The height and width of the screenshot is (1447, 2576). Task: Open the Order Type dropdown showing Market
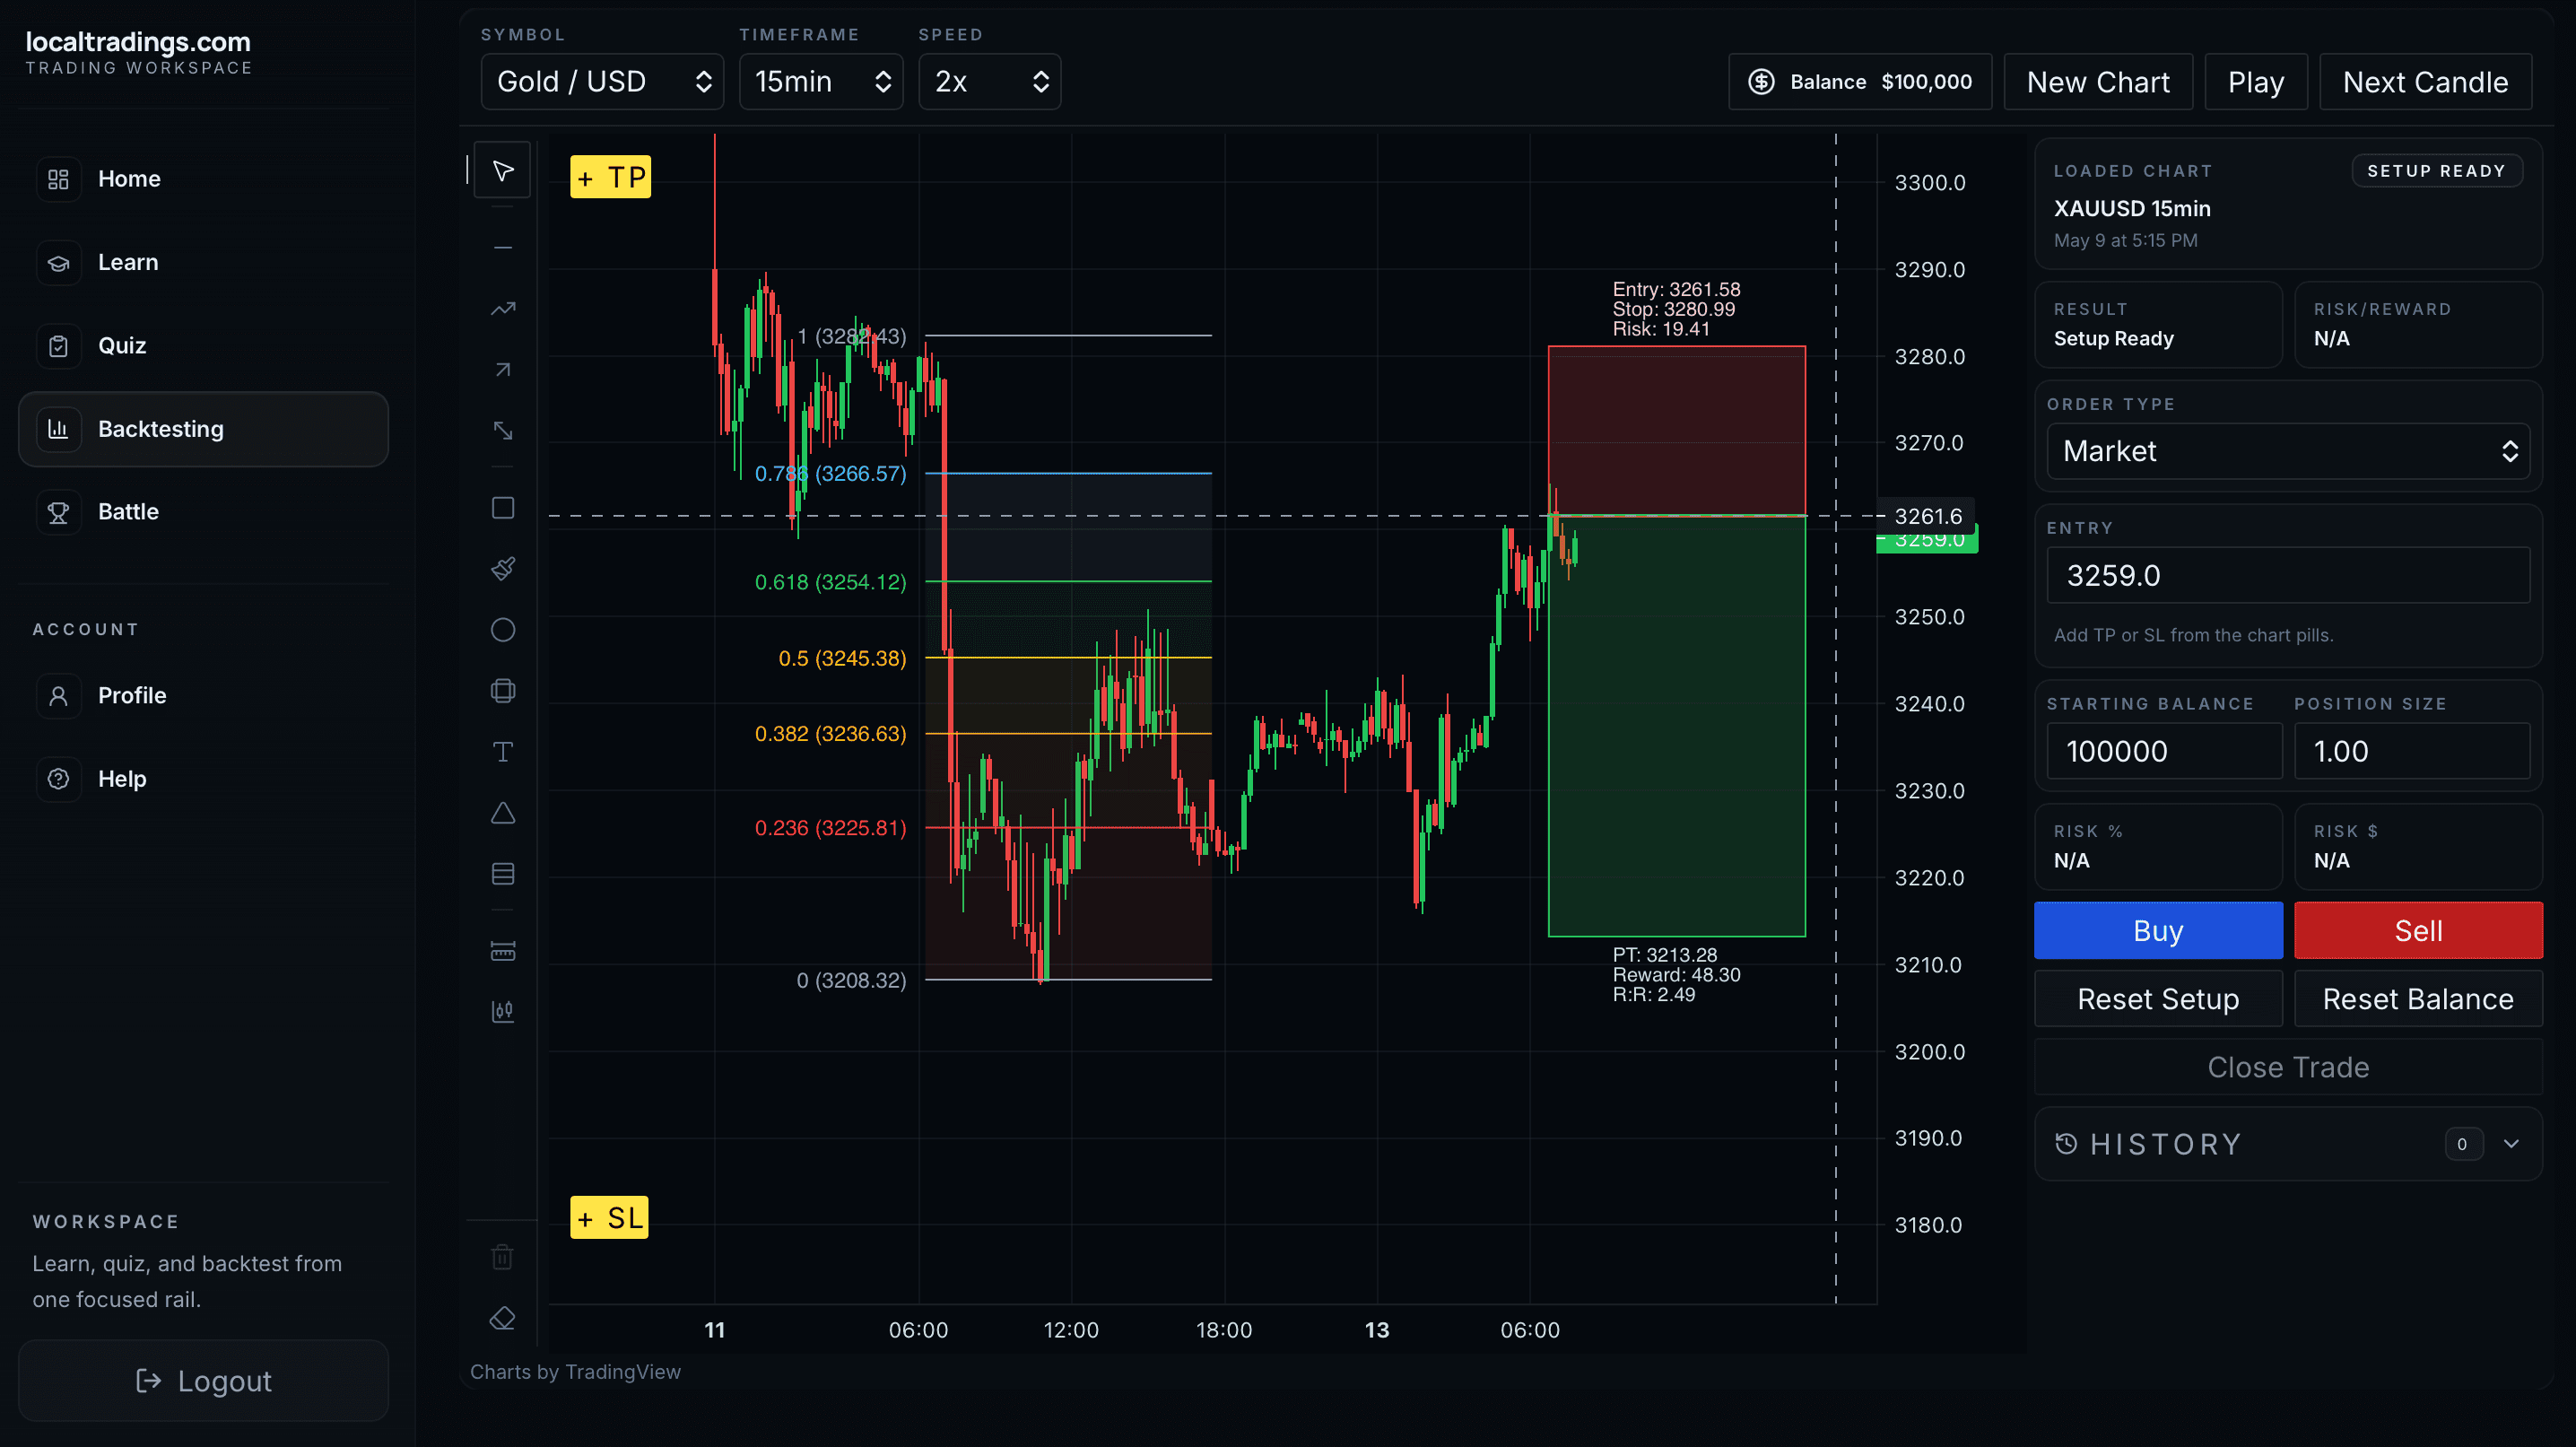point(2288,451)
